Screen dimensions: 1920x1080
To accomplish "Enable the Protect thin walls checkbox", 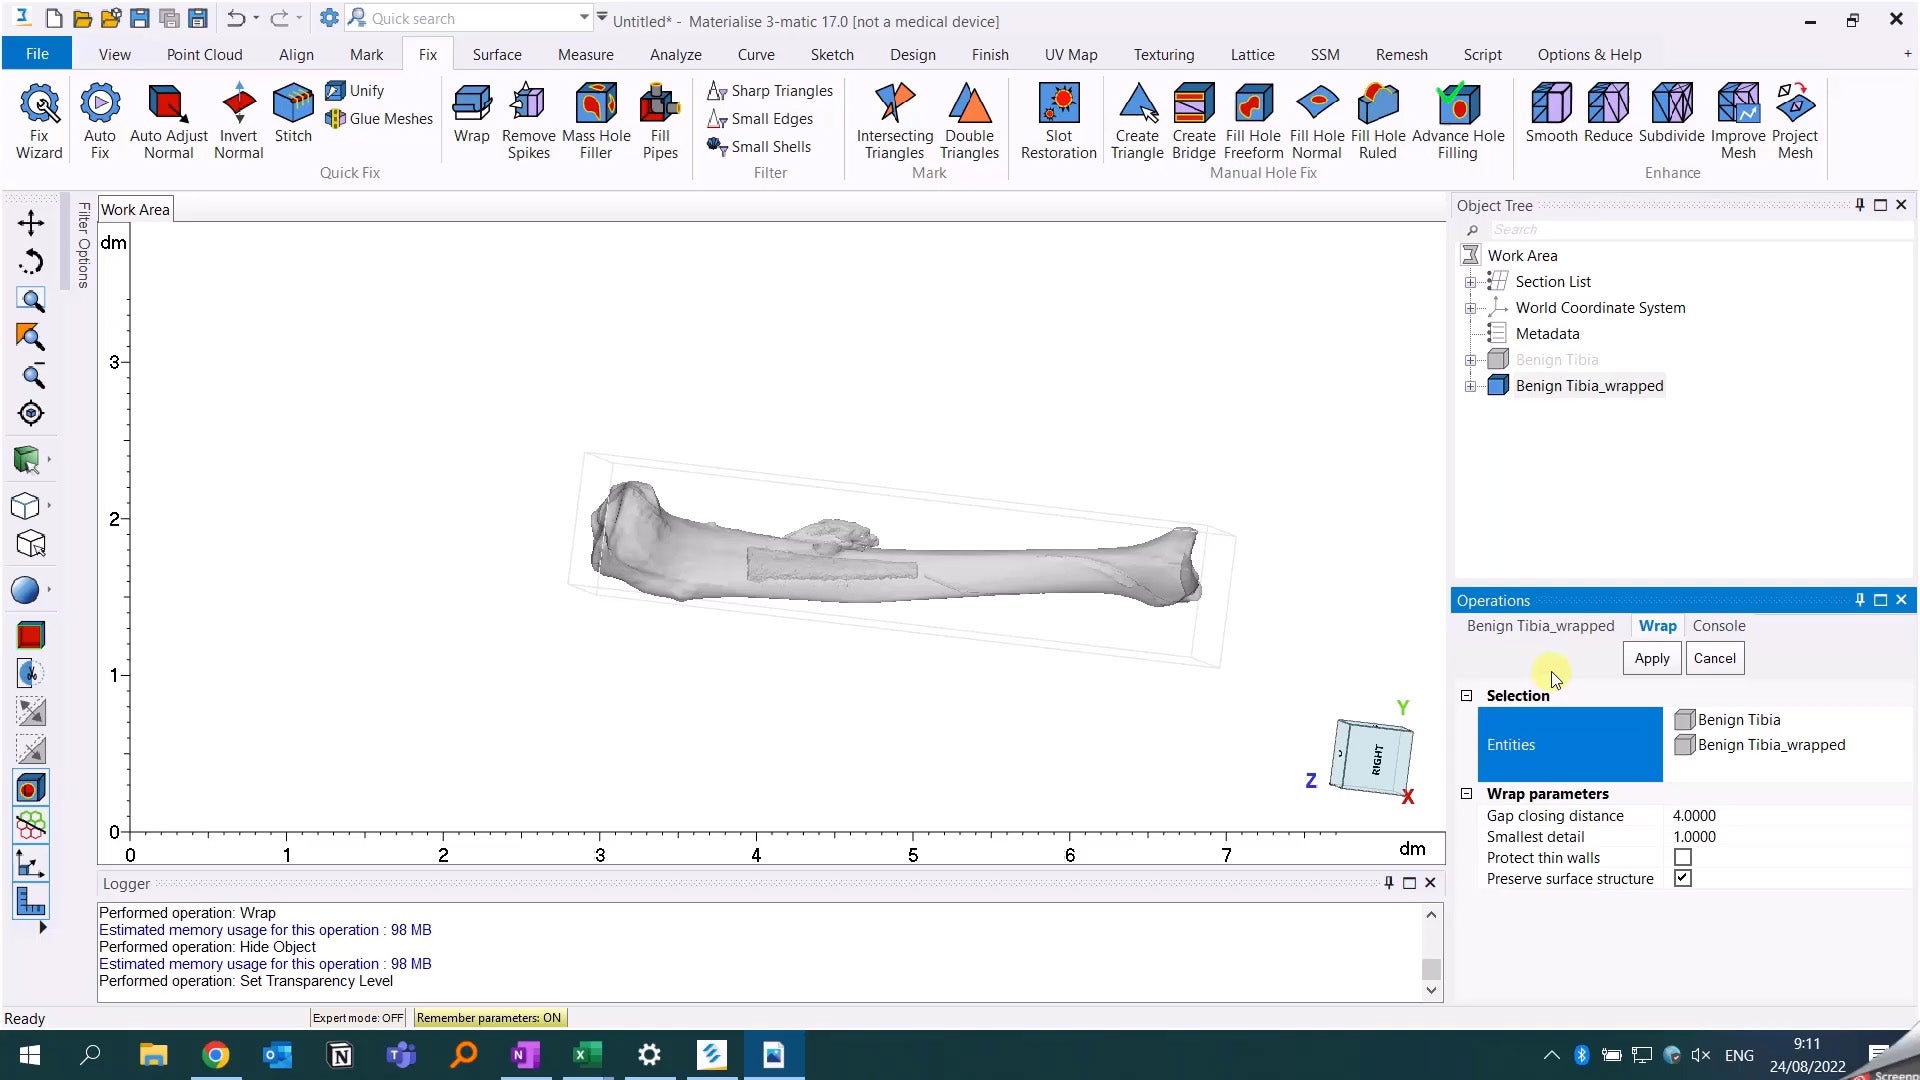I will tap(1683, 858).
